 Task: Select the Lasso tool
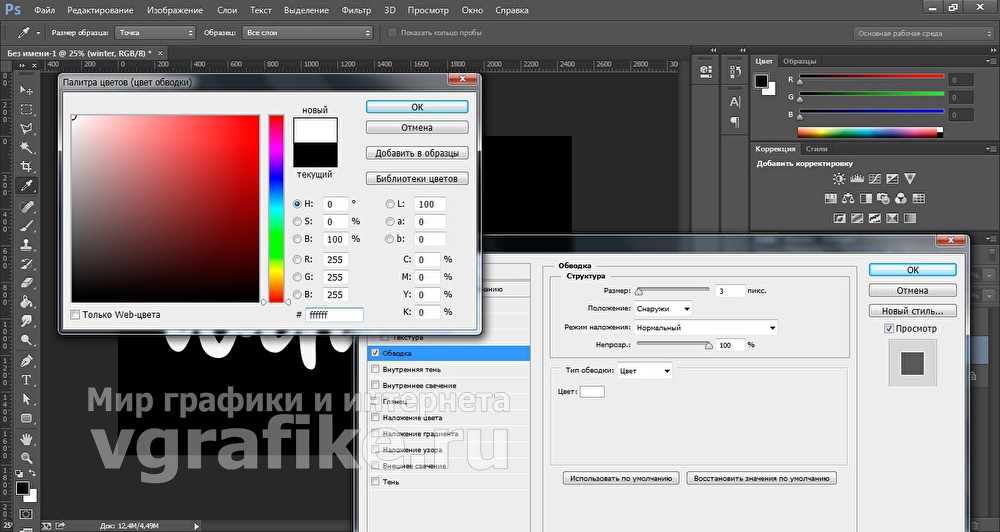(x=26, y=129)
